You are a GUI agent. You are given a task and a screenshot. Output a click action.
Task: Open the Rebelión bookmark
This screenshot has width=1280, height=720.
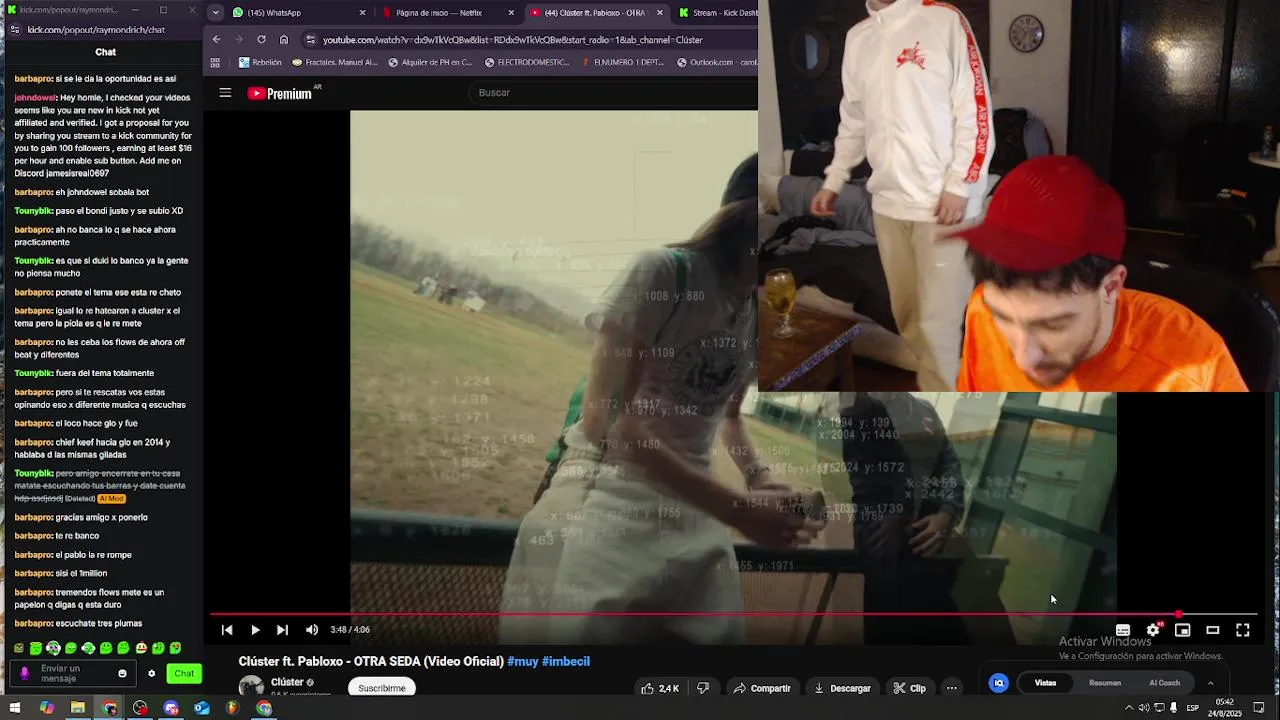(x=260, y=62)
